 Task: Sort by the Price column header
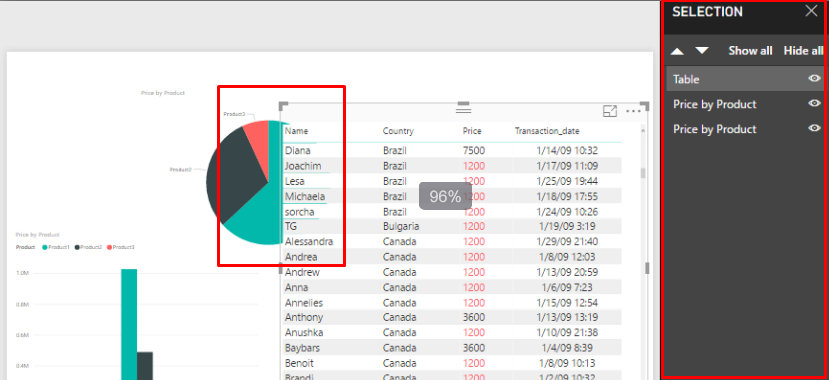472,131
